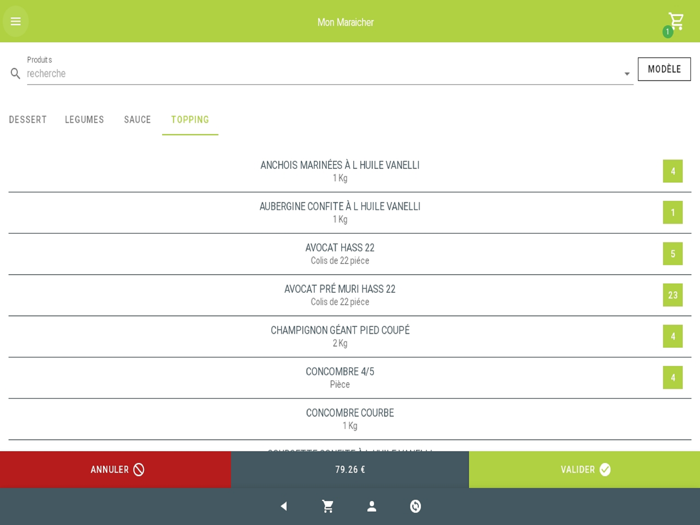The image size is (700, 525).
Task: Open the shopping cart in header
Action: pyautogui.click(x=675, y=21)
